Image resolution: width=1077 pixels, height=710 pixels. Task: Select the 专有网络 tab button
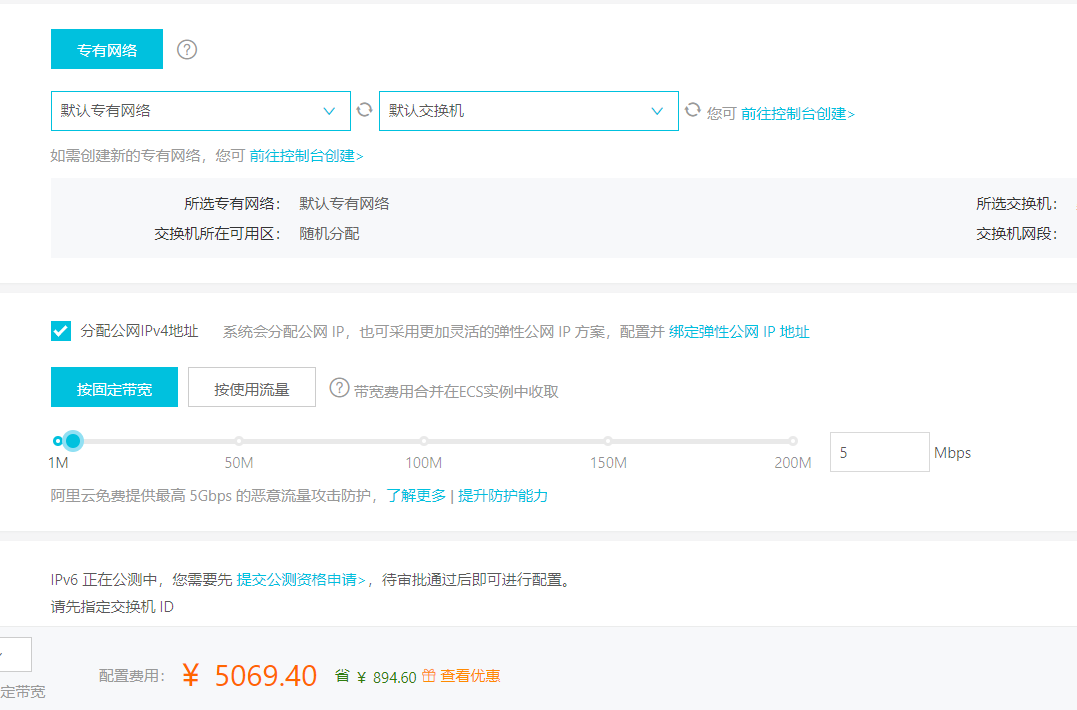pos(106,49)
